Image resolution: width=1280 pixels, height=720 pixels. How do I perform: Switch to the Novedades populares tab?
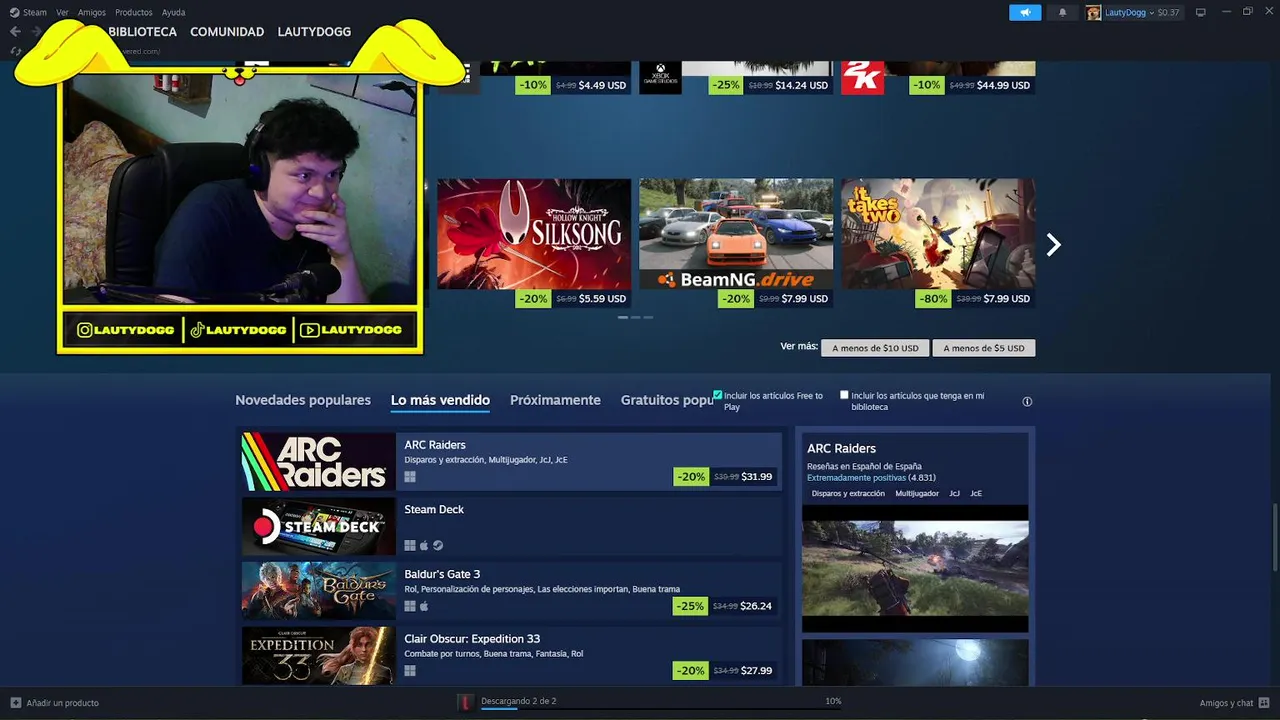[x=303, y=400]
